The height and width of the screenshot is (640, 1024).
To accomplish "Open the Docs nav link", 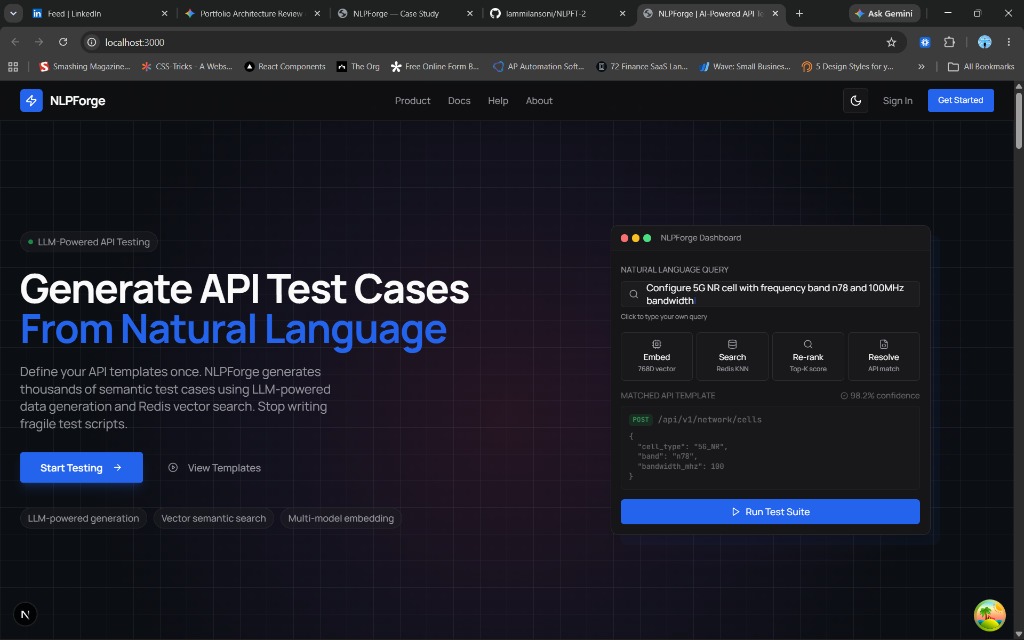I will [x=459, y=101].
